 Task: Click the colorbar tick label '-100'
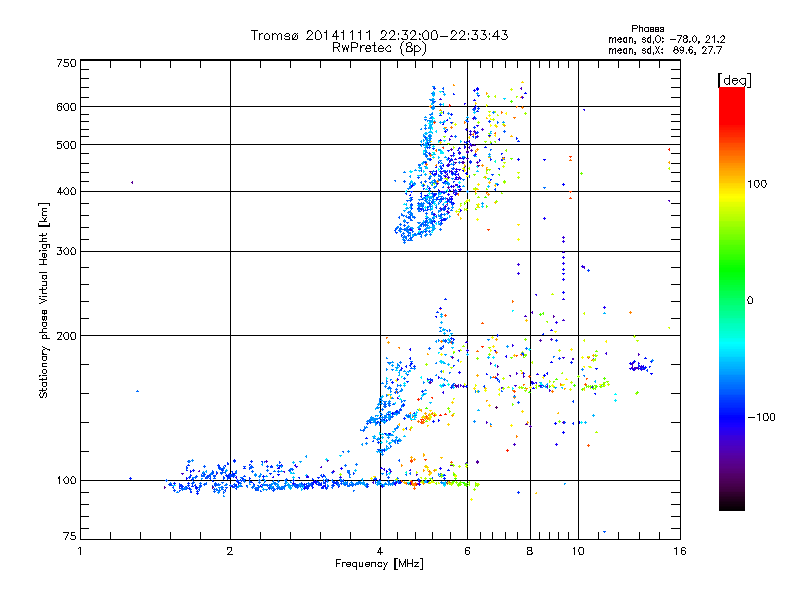(x=761, y=417)
